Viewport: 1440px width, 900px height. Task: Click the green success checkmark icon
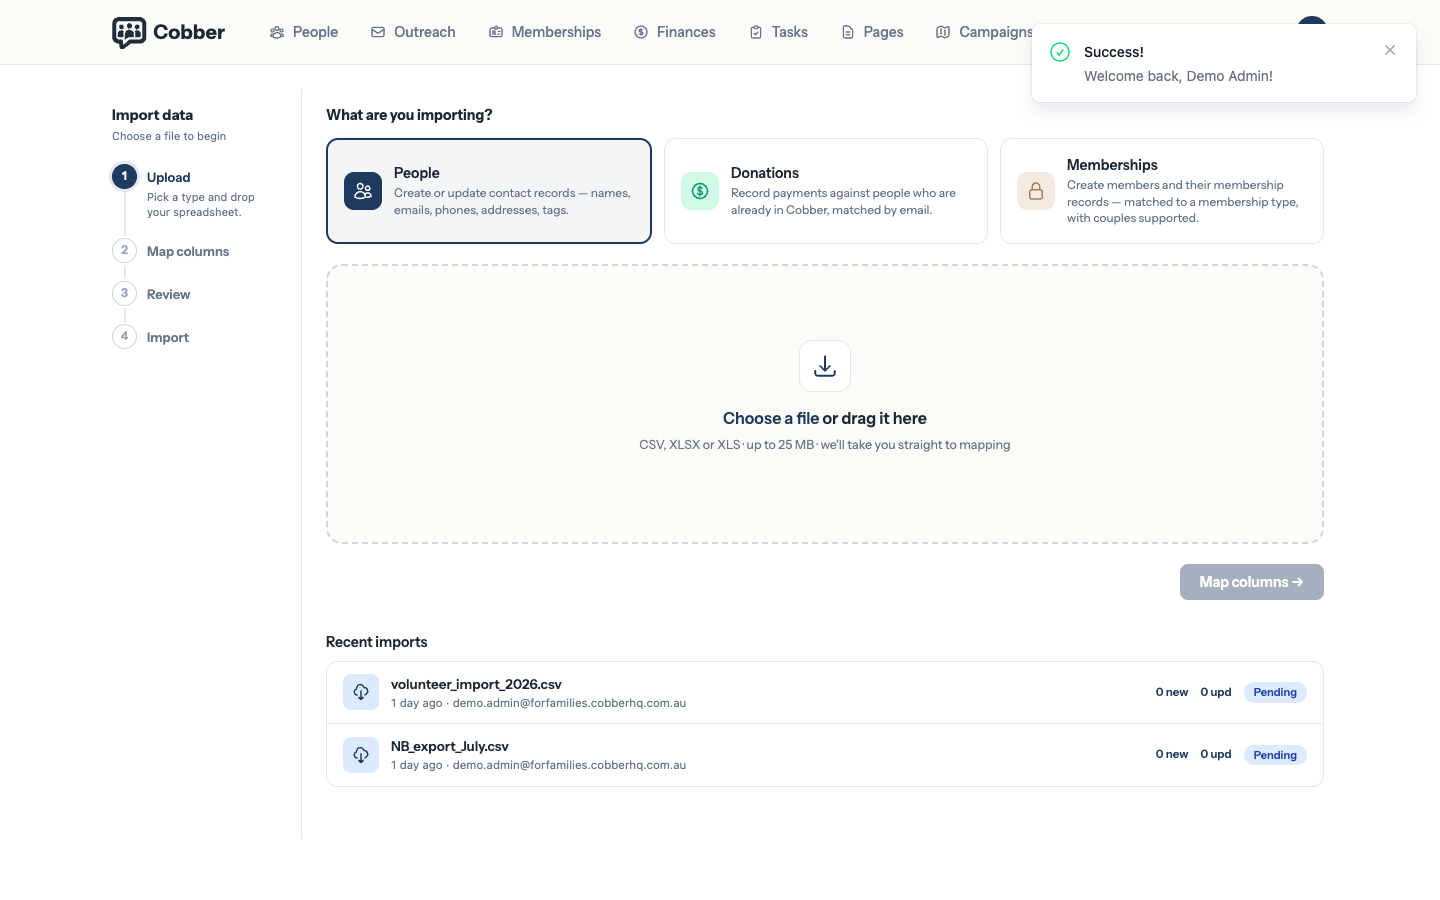point(1060,52)
